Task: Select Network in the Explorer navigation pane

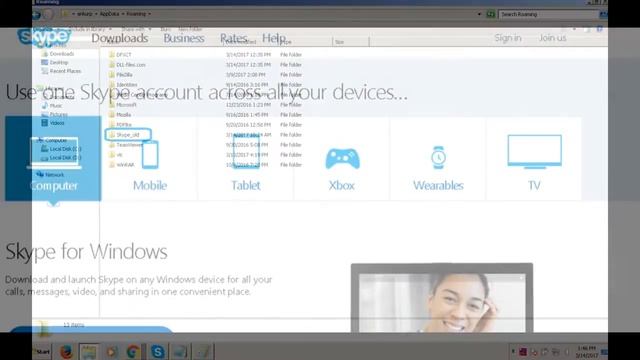Action: point(54,175)
